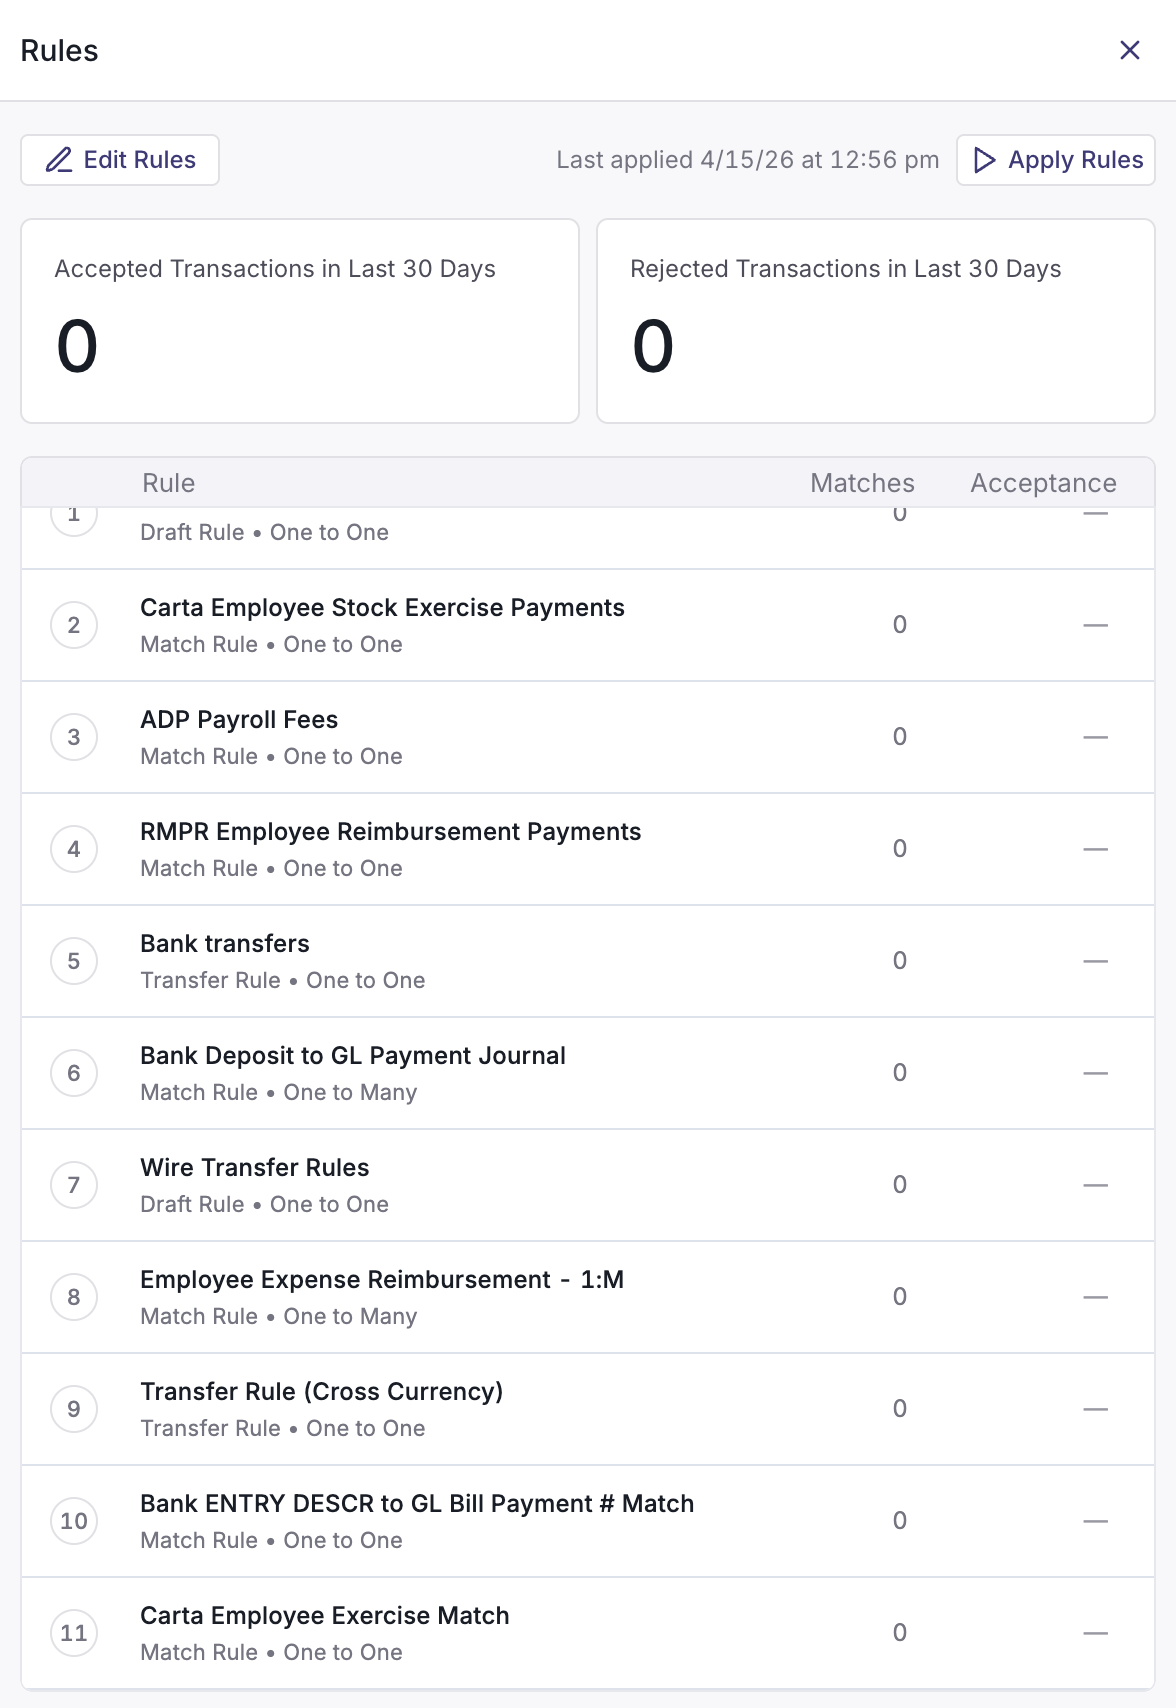
Task: Run Apply Rules
Action: click(x=1056, y=160)
